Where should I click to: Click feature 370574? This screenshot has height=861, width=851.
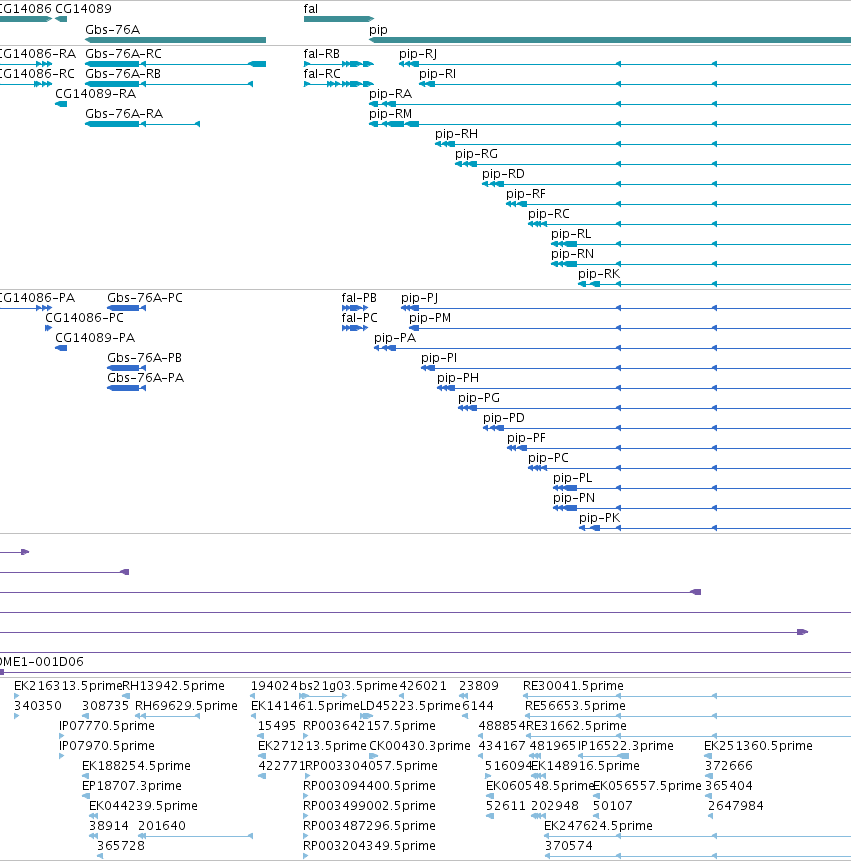[x=569, y=846]
